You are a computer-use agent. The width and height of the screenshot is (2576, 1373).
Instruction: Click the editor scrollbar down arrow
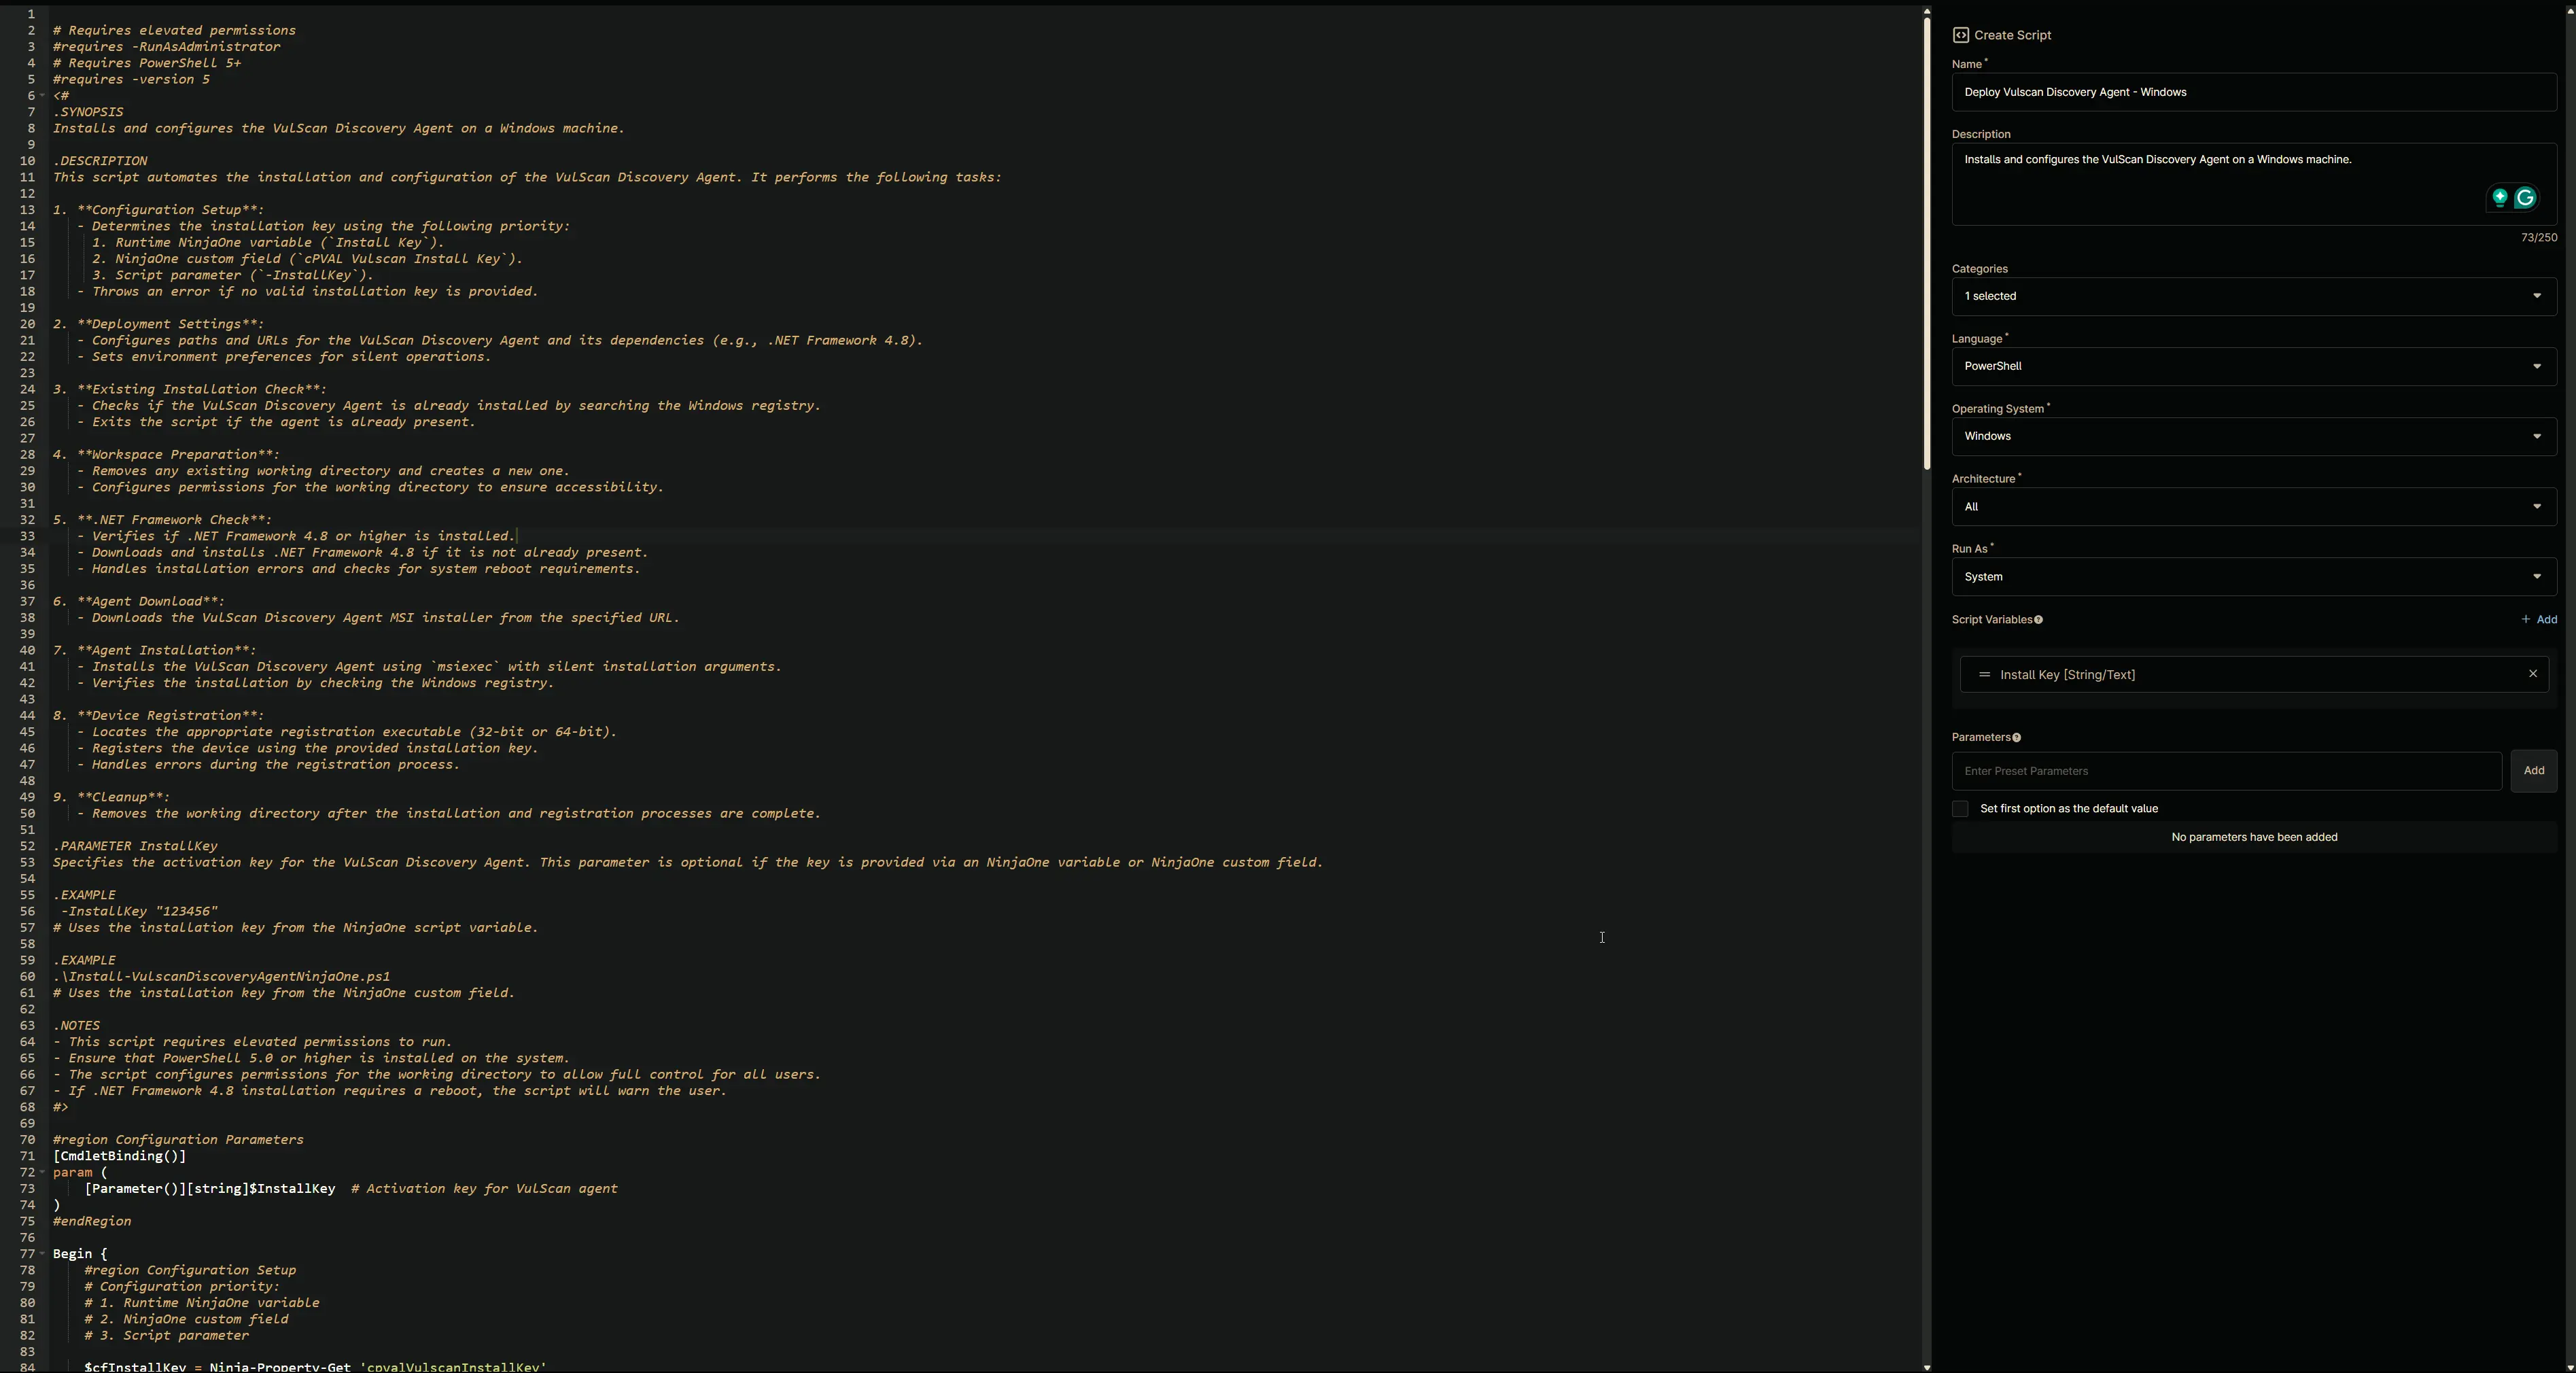coord(1926,1367)
